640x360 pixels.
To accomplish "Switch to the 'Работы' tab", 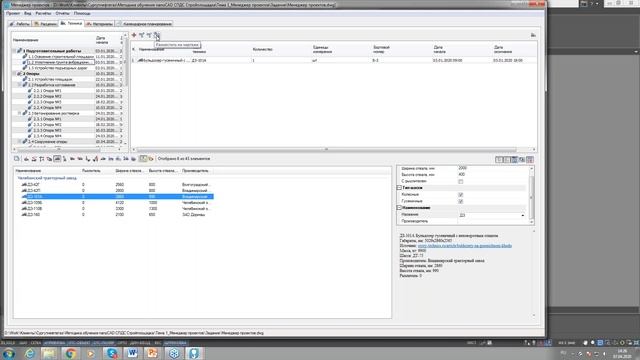I will tap(20, 24).
